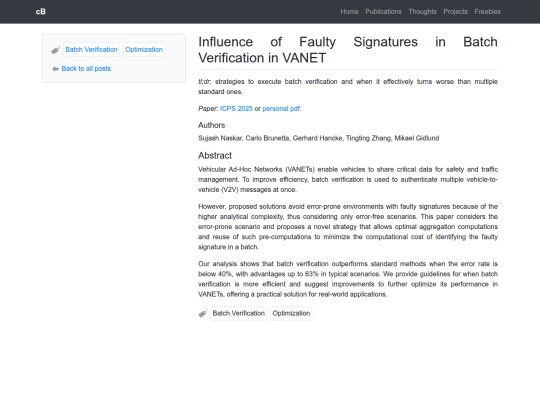This screenshot has height=405, width=540.
Task: Click the back arrow icon
Action: click(x=55, y=69)
